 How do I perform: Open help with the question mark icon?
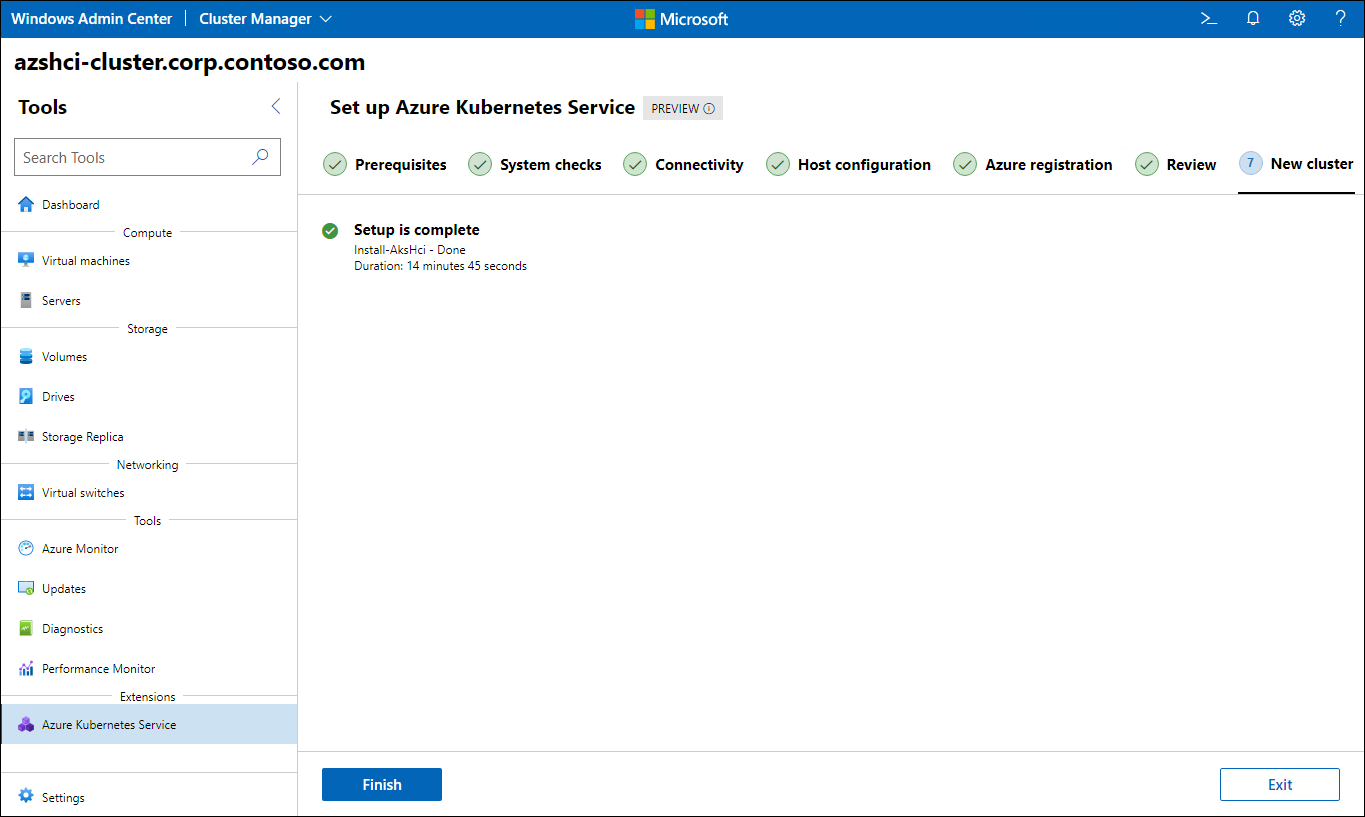tap(1340, 18)
